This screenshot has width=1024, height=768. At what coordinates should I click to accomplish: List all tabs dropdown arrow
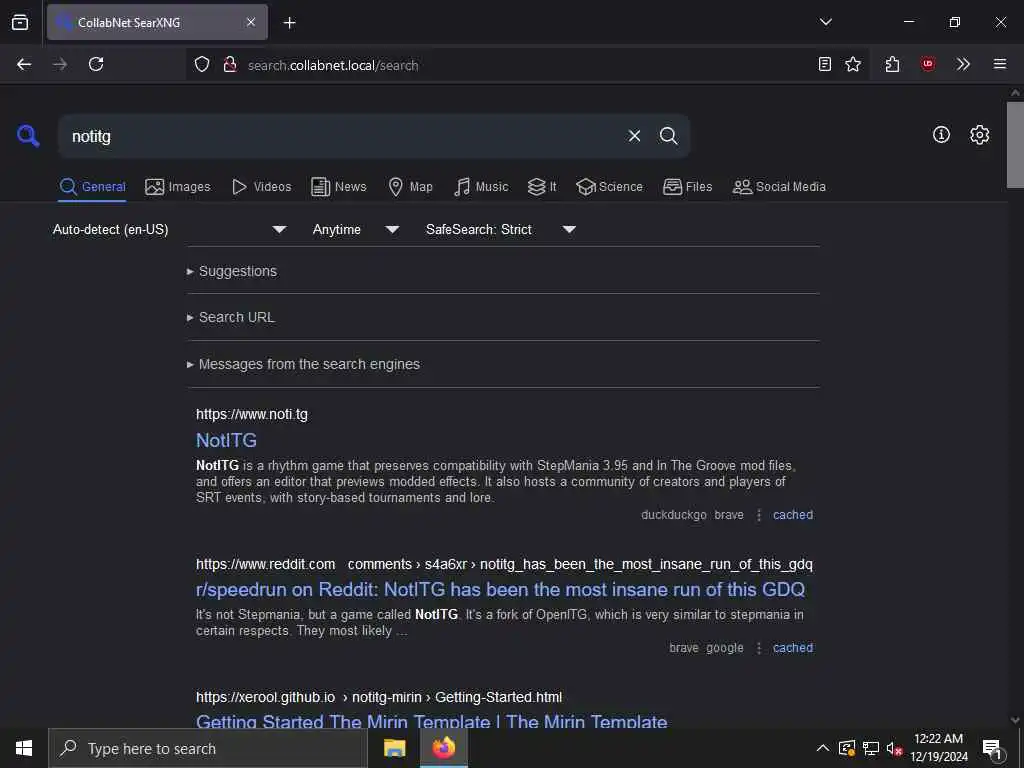point(825,22)
